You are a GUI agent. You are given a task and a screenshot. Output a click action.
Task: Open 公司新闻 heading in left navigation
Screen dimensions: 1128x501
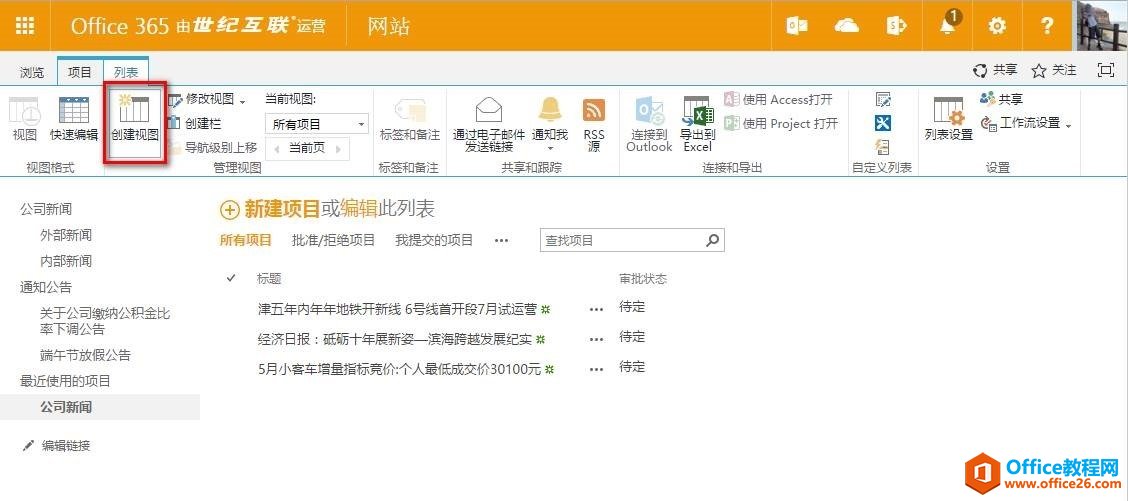pyautogui.click(x=46, y=209)
